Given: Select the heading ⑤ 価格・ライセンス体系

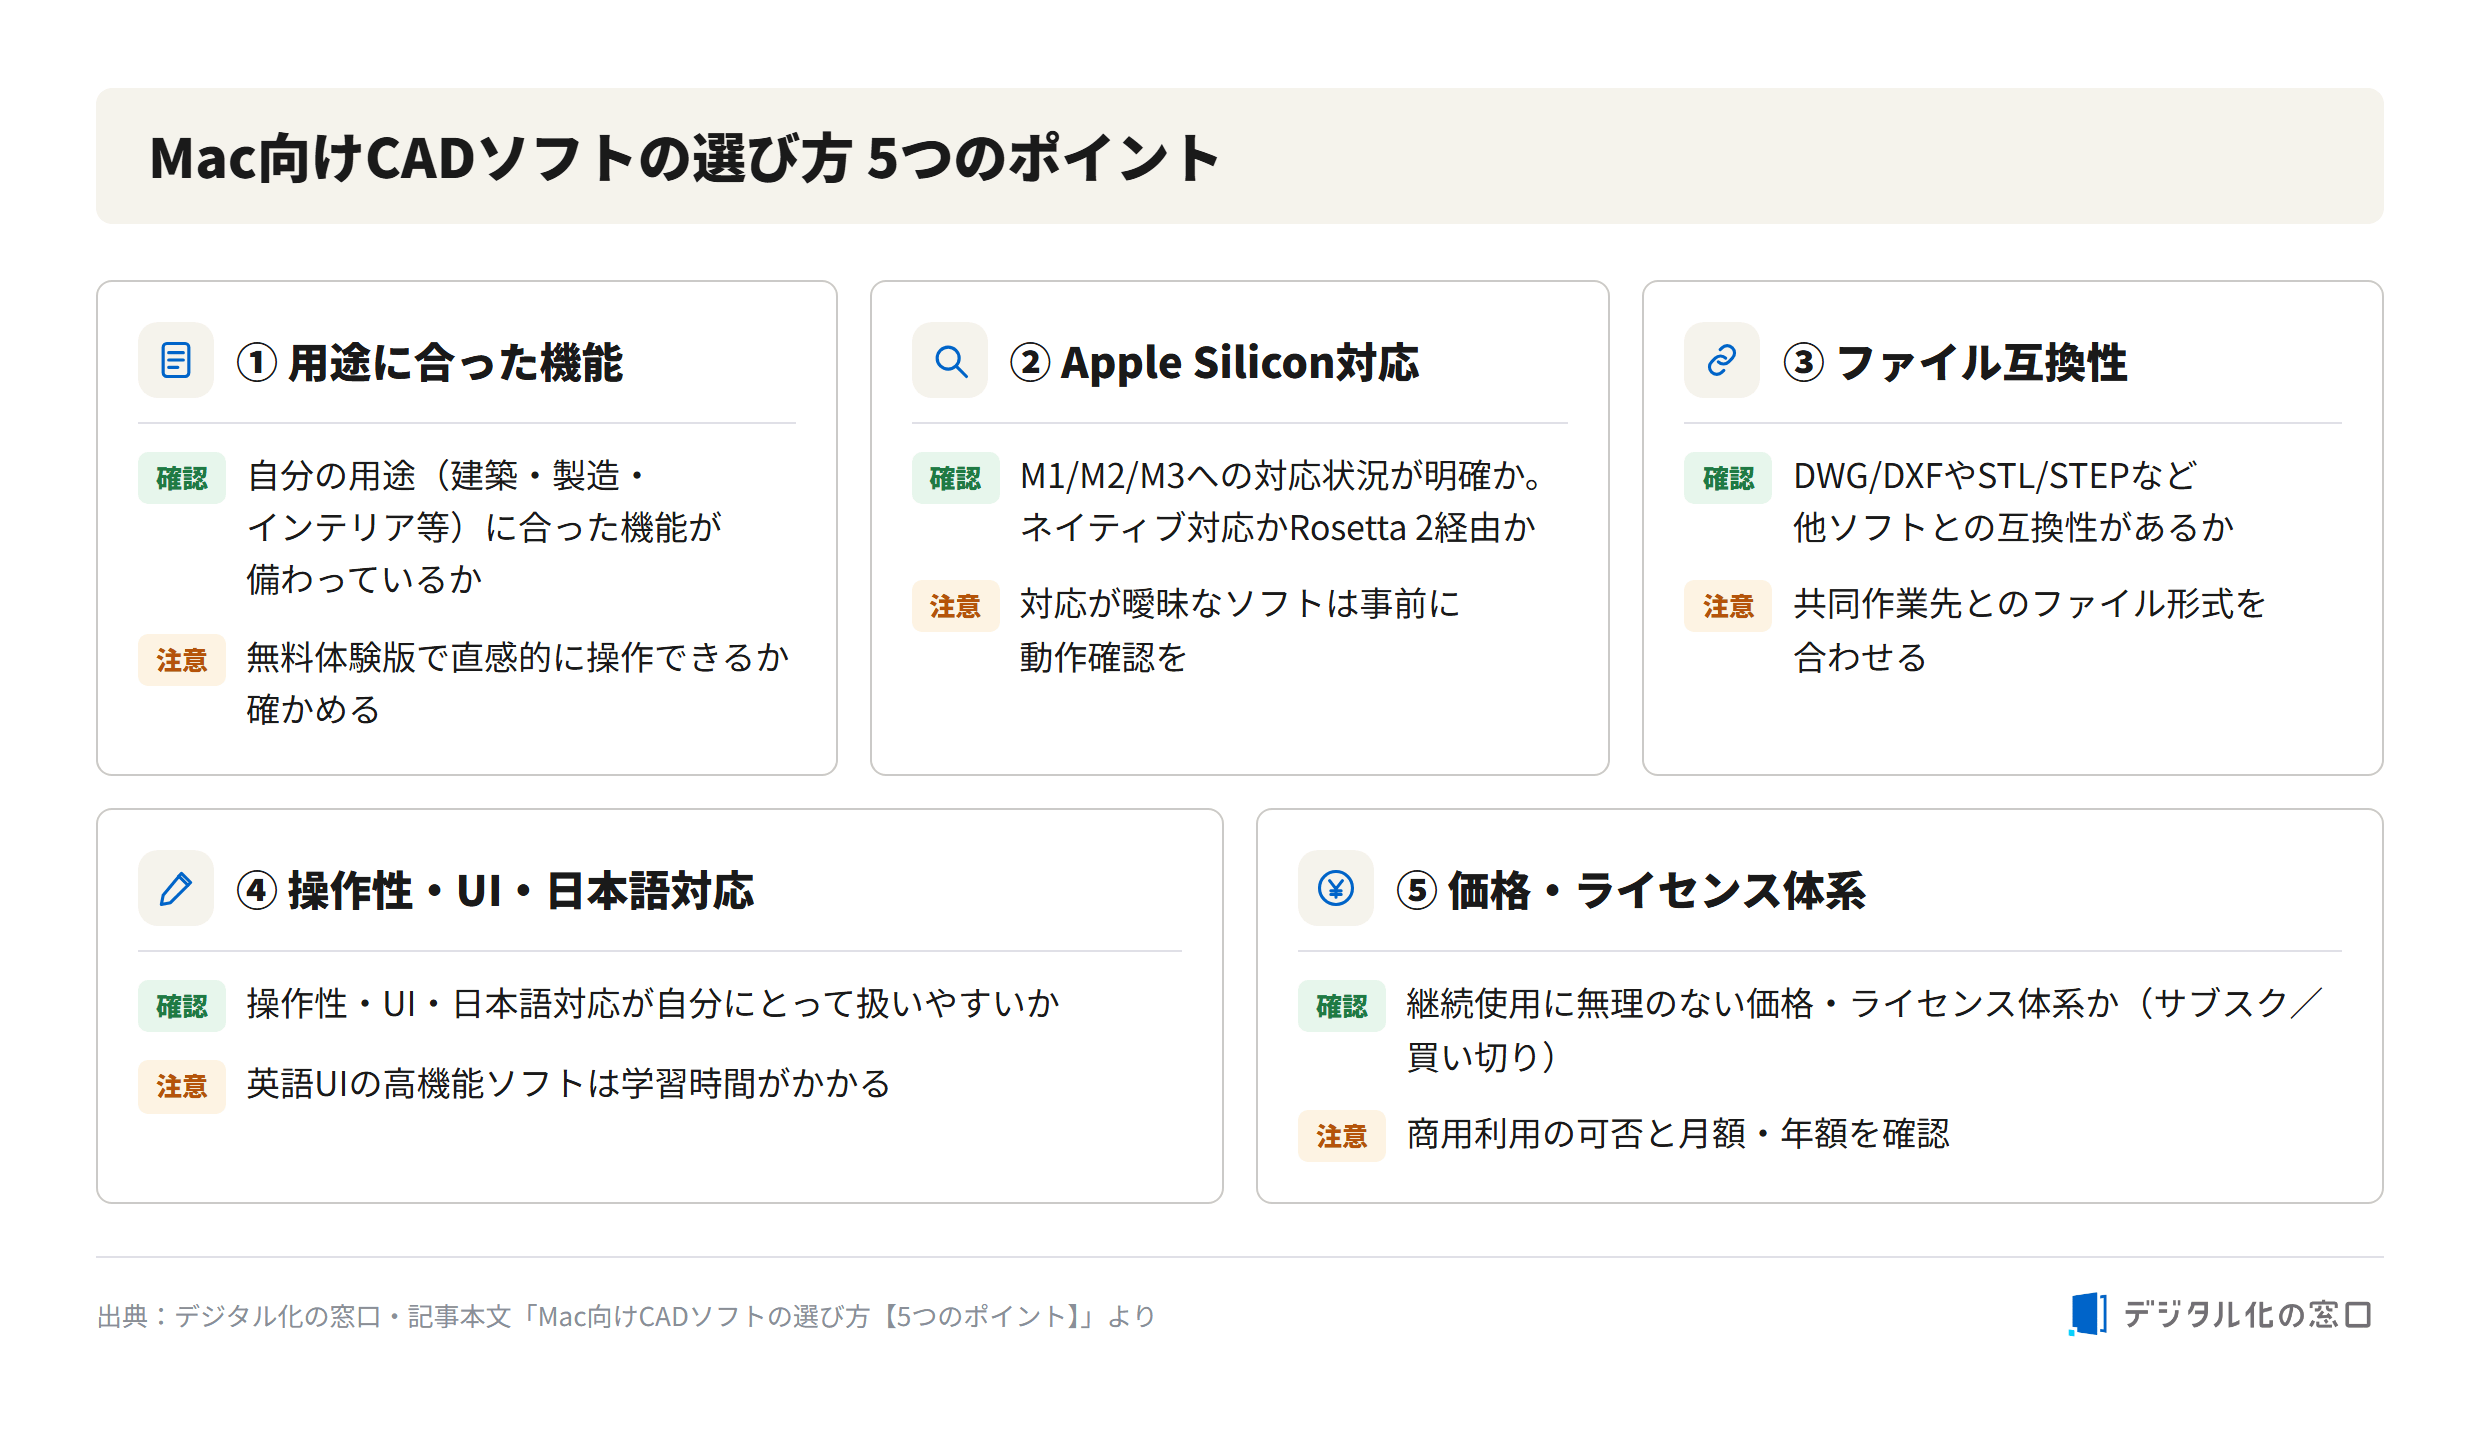Looking at the screenshot, I should click(1631, 890).
